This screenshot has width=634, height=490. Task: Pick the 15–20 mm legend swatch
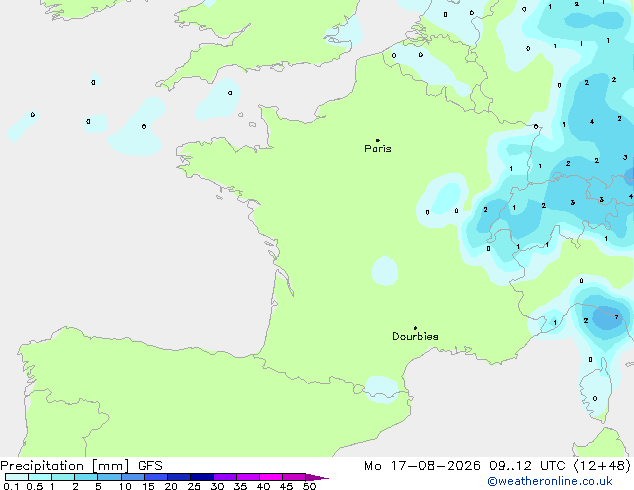point(156,477)
